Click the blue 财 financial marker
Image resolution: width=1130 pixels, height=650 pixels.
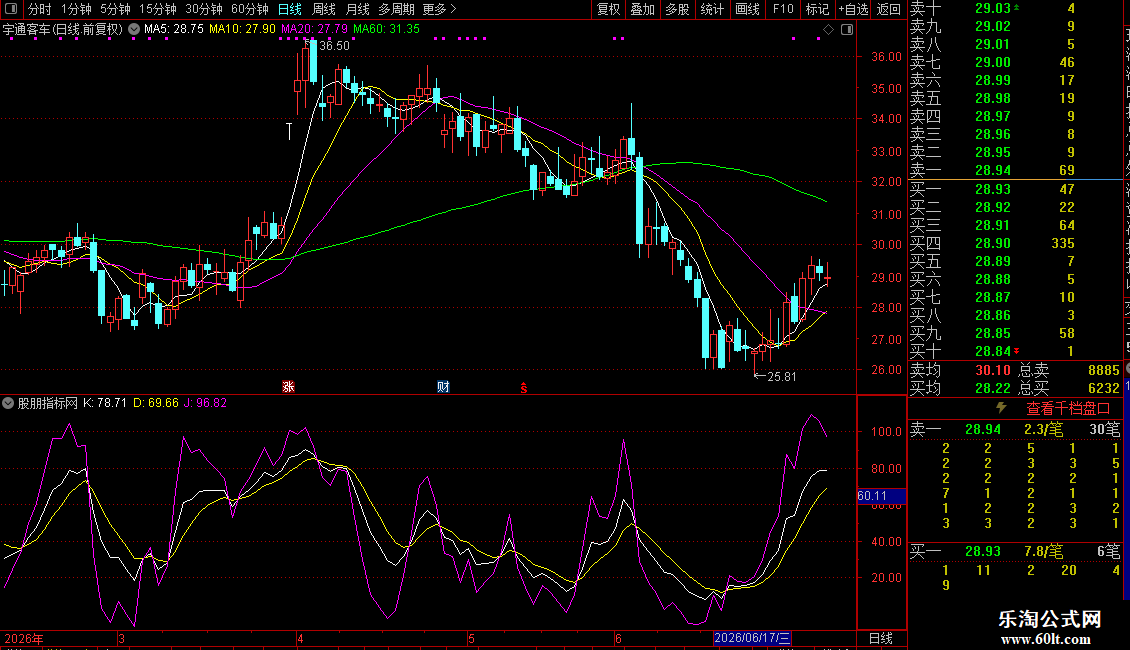(x=443, y=387)
